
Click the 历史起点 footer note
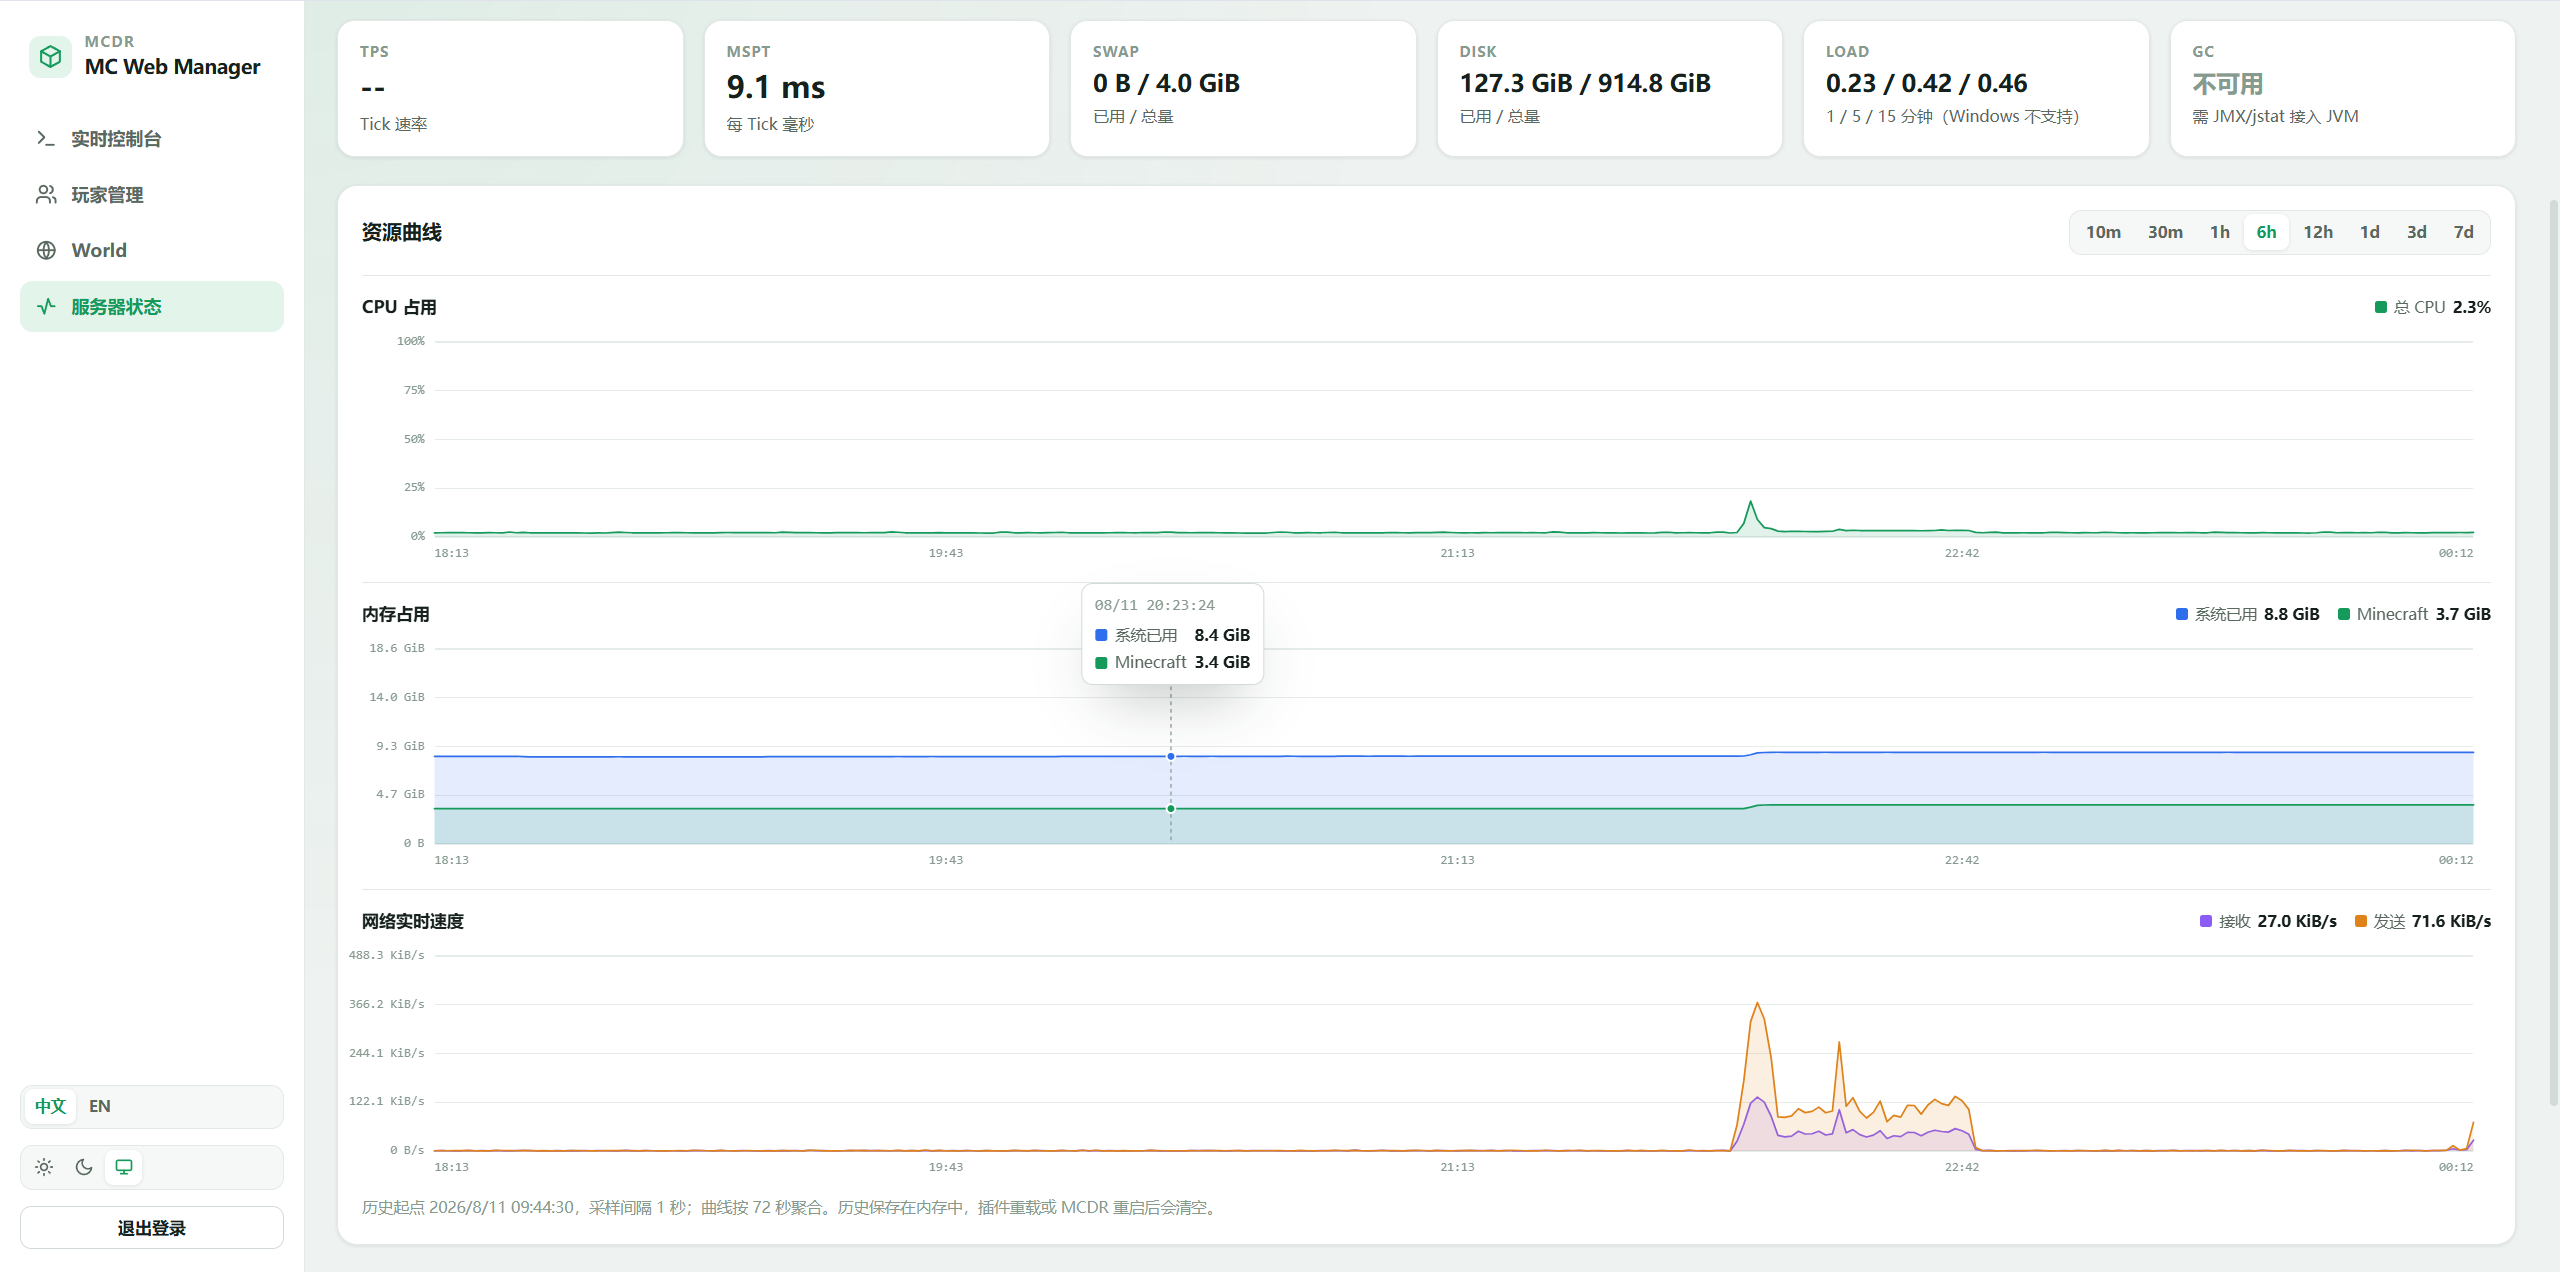point(790,1207)
